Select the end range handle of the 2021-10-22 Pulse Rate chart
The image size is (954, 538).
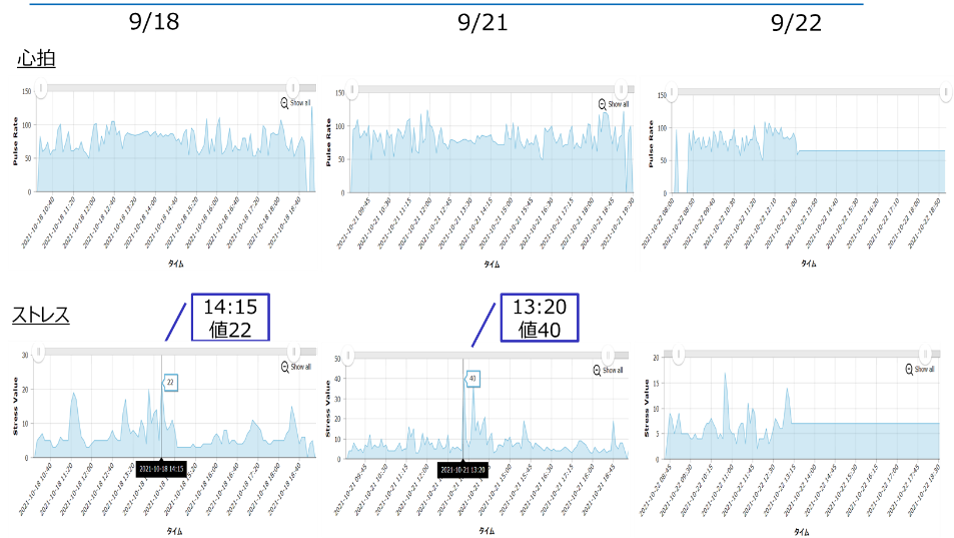[944, 93]
